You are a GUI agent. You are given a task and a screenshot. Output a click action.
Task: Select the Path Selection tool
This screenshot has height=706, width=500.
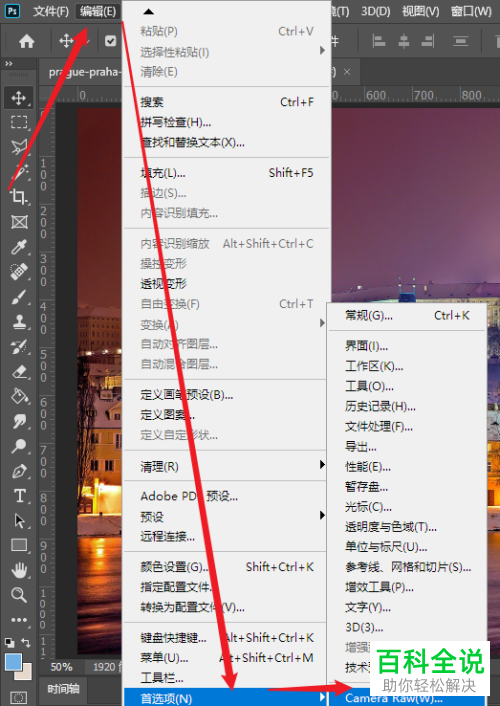click(x=18, y=520)
